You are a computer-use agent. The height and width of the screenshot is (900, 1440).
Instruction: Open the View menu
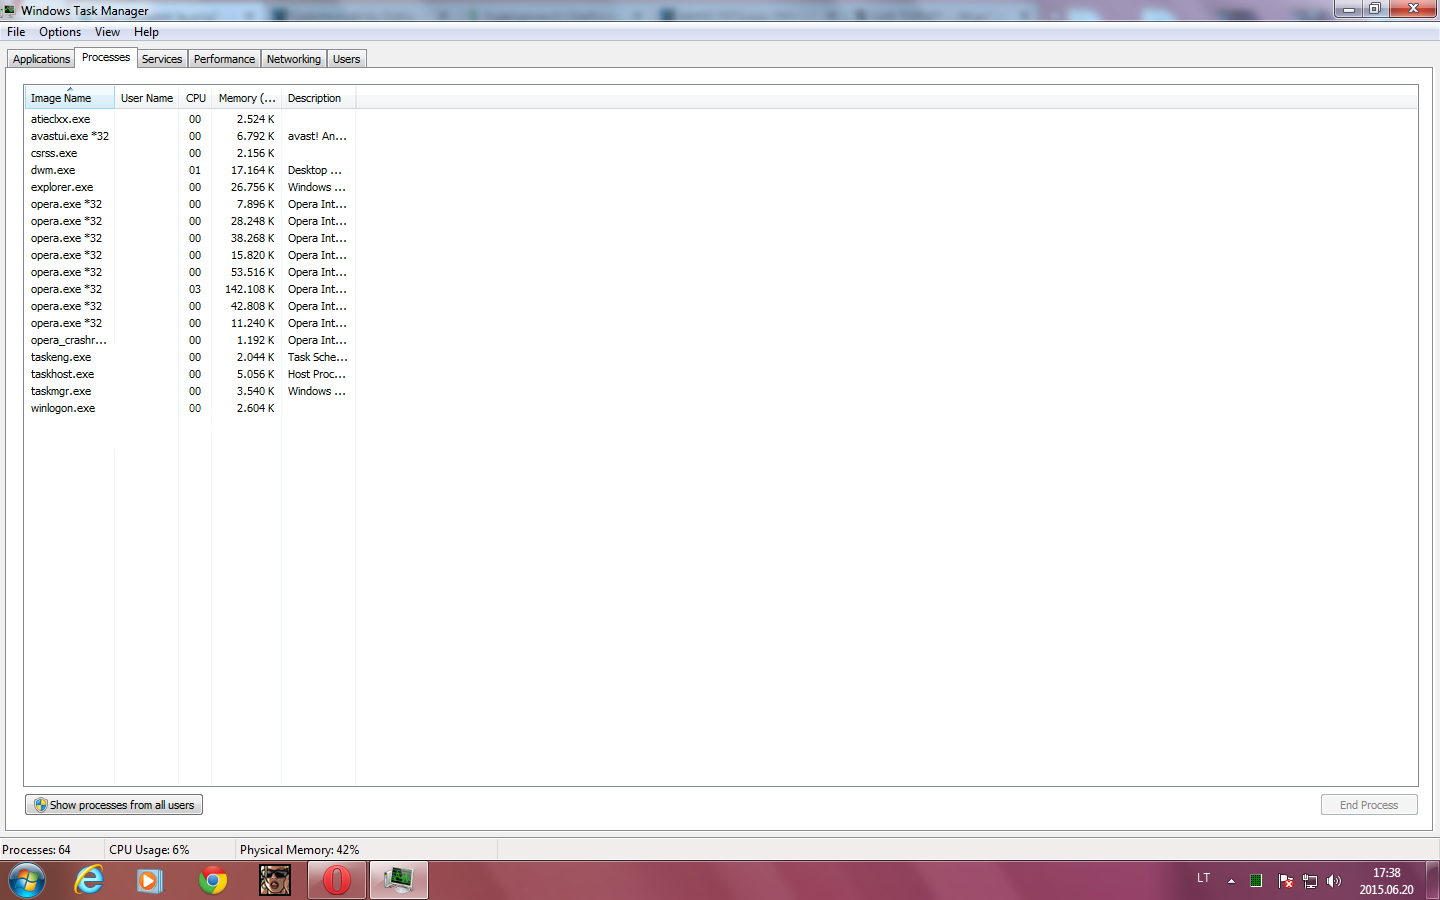click(x=107, y=32)
